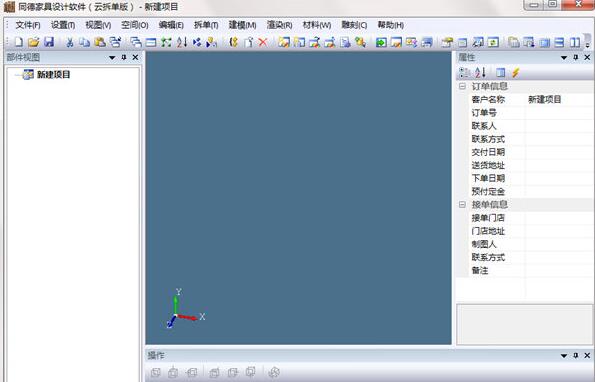Viewport: 595px width, 382px height.
Task: Open the 编辑(E) menu
Action: [171, 25]
